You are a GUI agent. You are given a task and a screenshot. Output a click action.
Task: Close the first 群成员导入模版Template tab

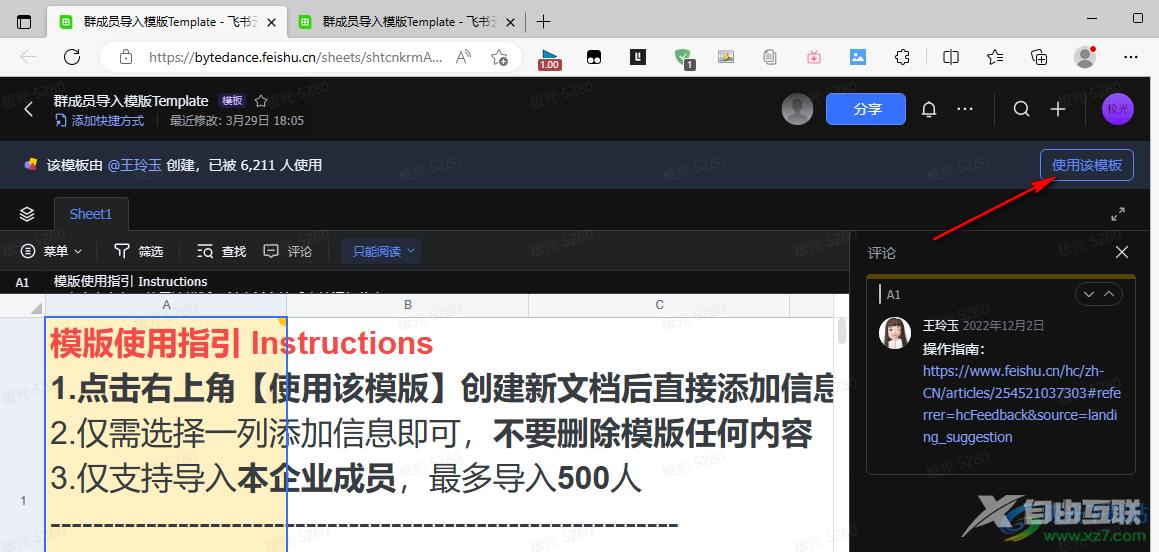(x=271, y=22)
